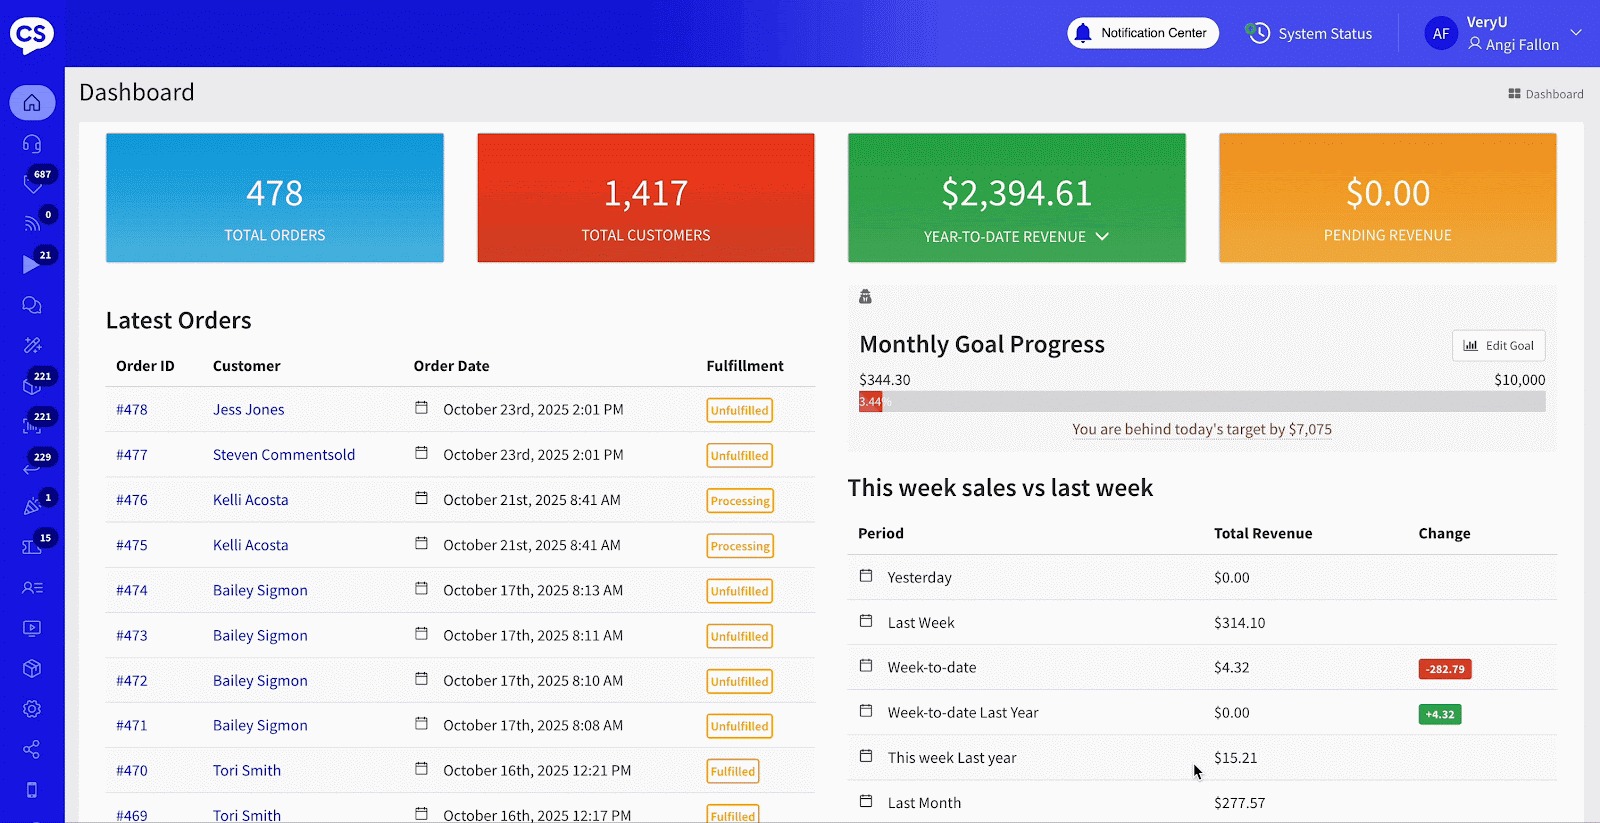
Task: Open the party popper icon in sidebar
Action: click(x=32, y=506)
